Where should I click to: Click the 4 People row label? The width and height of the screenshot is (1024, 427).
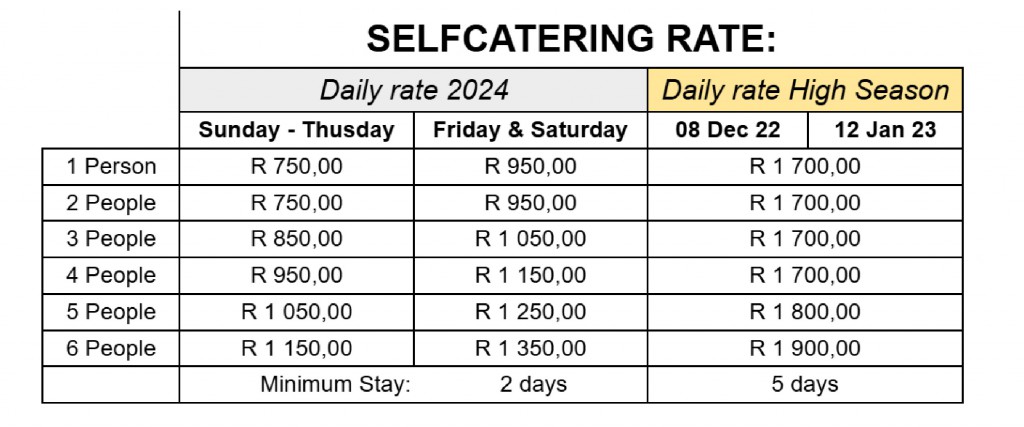(x=111, y=275)
